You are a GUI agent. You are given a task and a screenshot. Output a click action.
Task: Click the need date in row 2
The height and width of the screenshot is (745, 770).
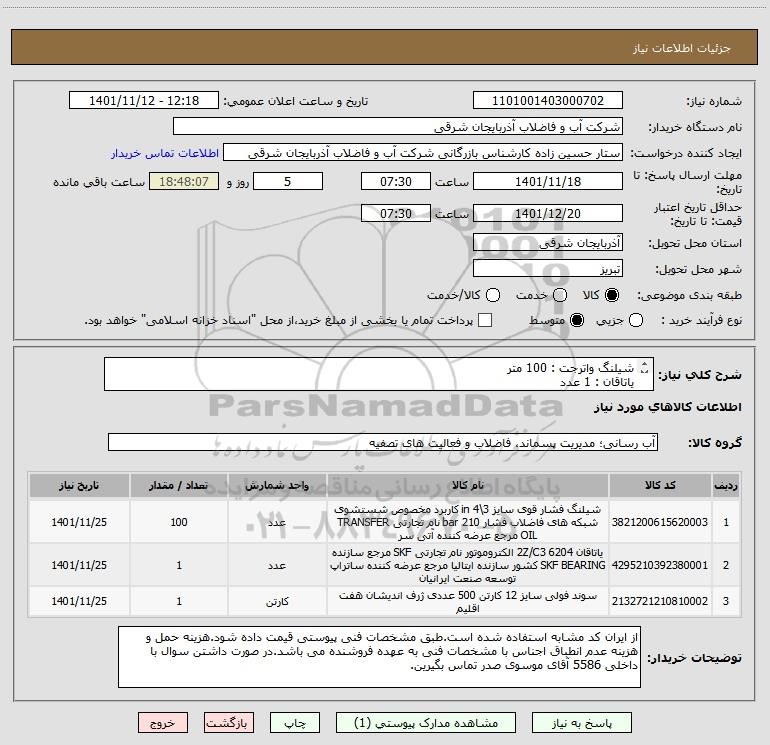(79, 565)
